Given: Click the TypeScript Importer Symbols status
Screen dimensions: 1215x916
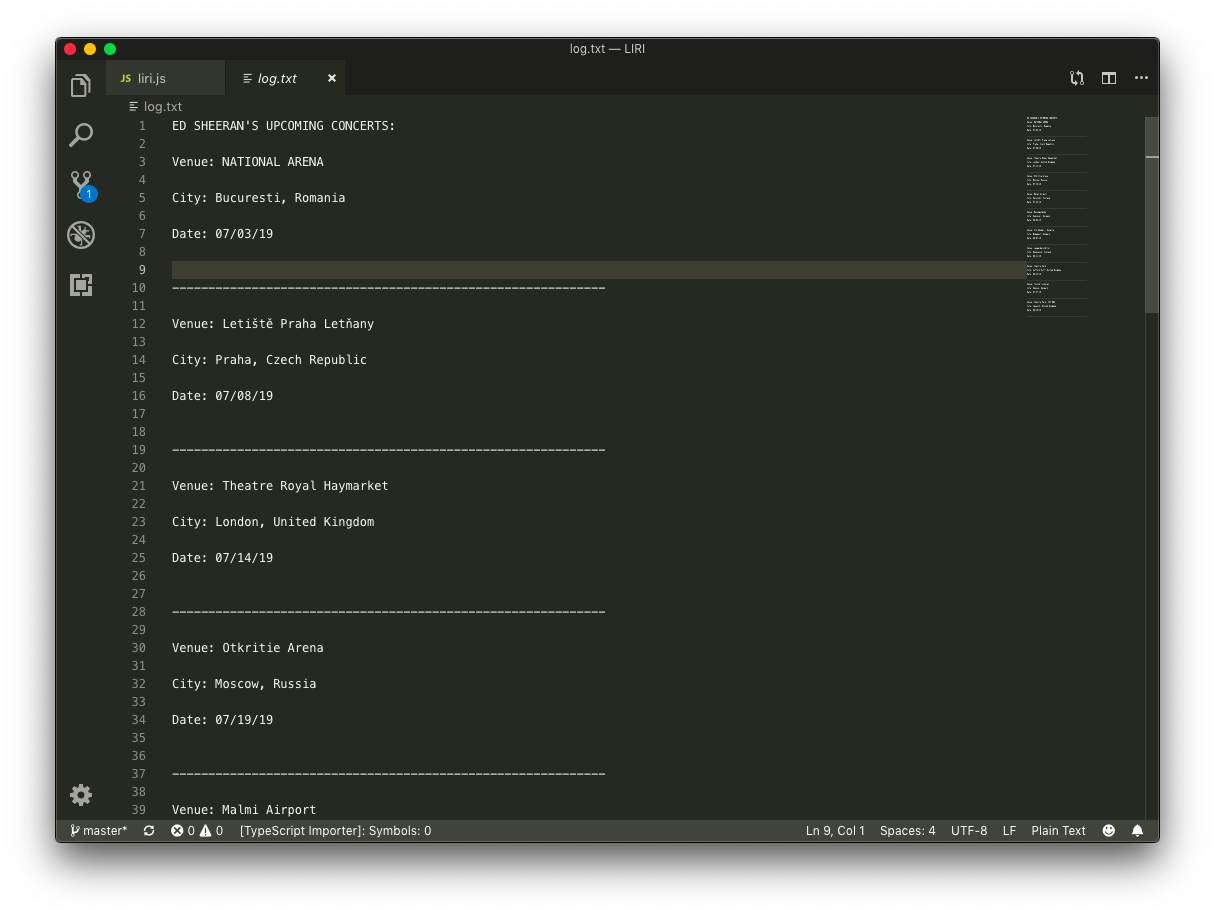Looking at the screenshot, I should tap(336, 831).
